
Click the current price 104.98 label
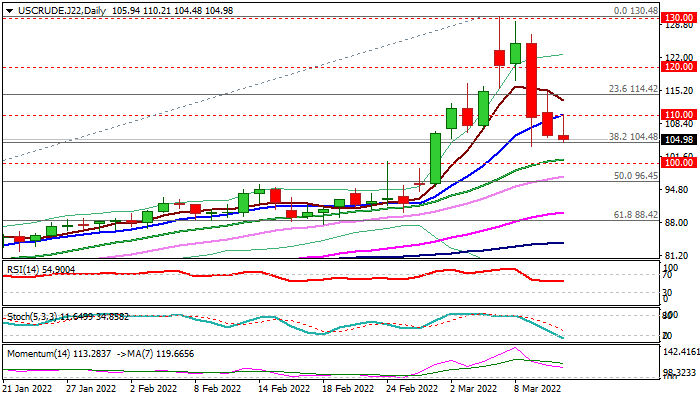pos(679,140)
